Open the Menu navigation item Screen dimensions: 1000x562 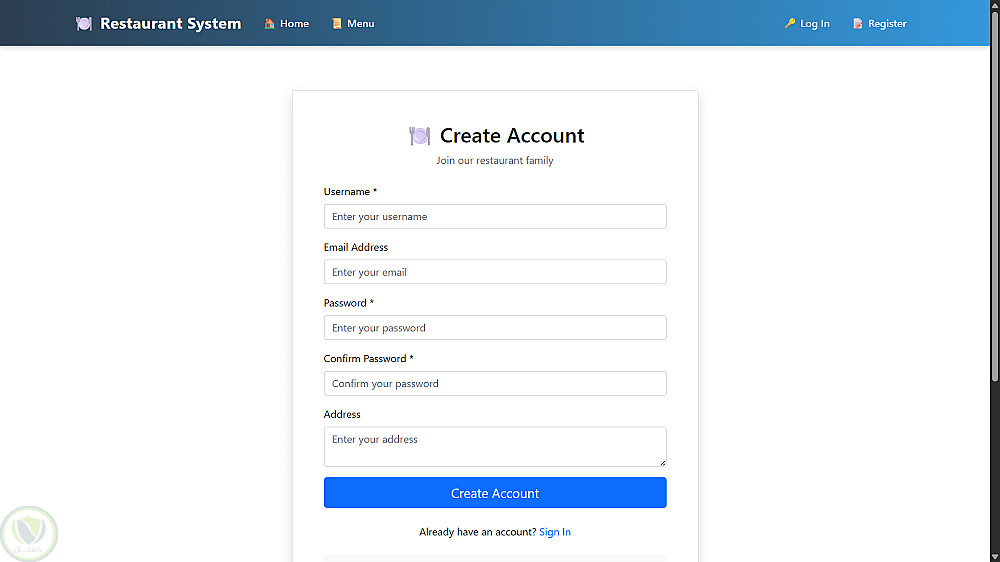click(361, 24)
